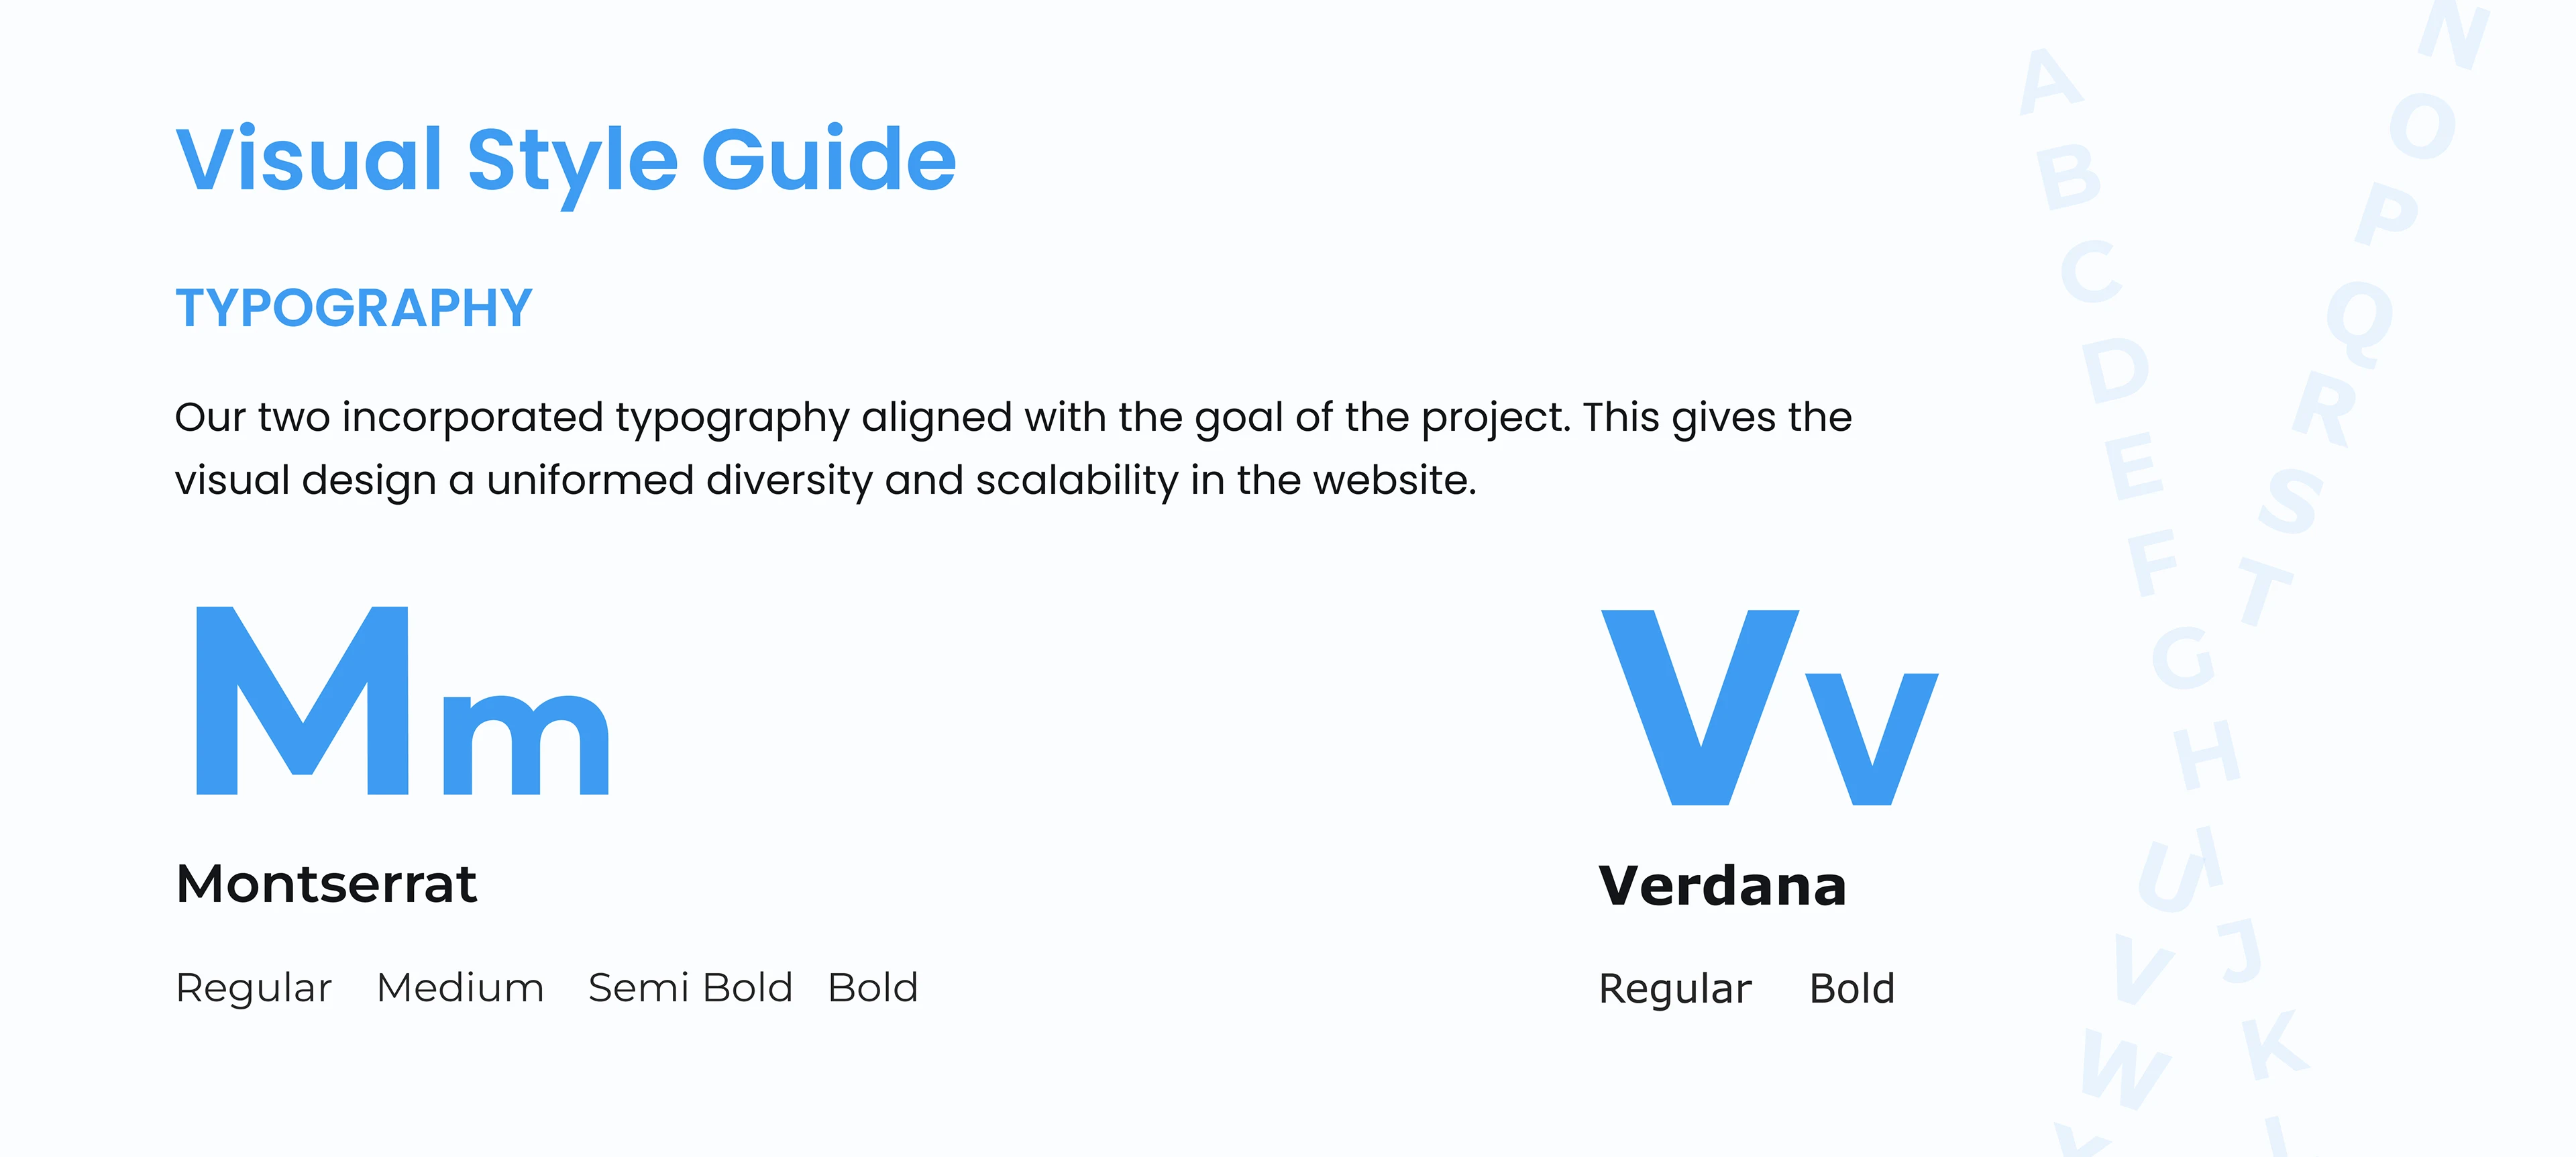This screenshot has height=1157, width=2576.
Task: Choose Montserrat's Bold weight label
Action: click(873, 988)
